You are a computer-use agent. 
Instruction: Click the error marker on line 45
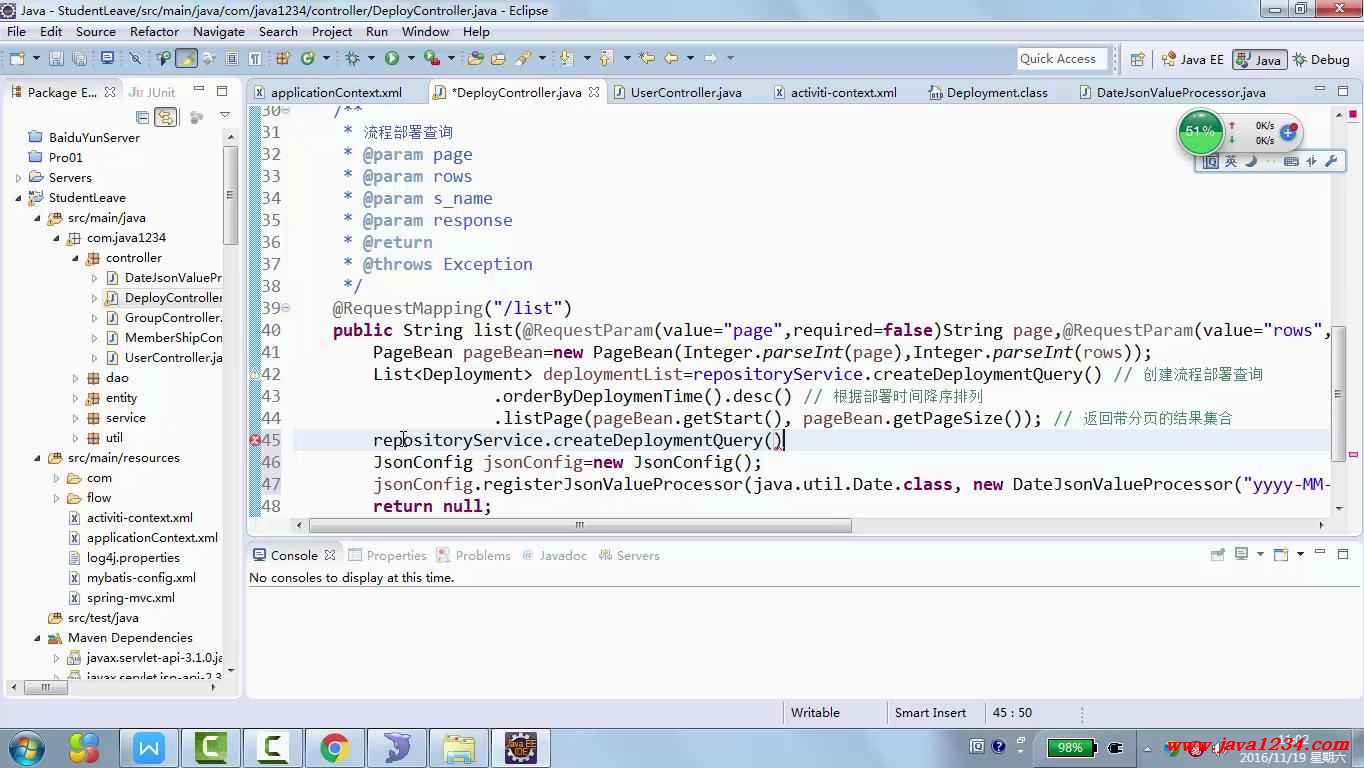pos(255,440)
